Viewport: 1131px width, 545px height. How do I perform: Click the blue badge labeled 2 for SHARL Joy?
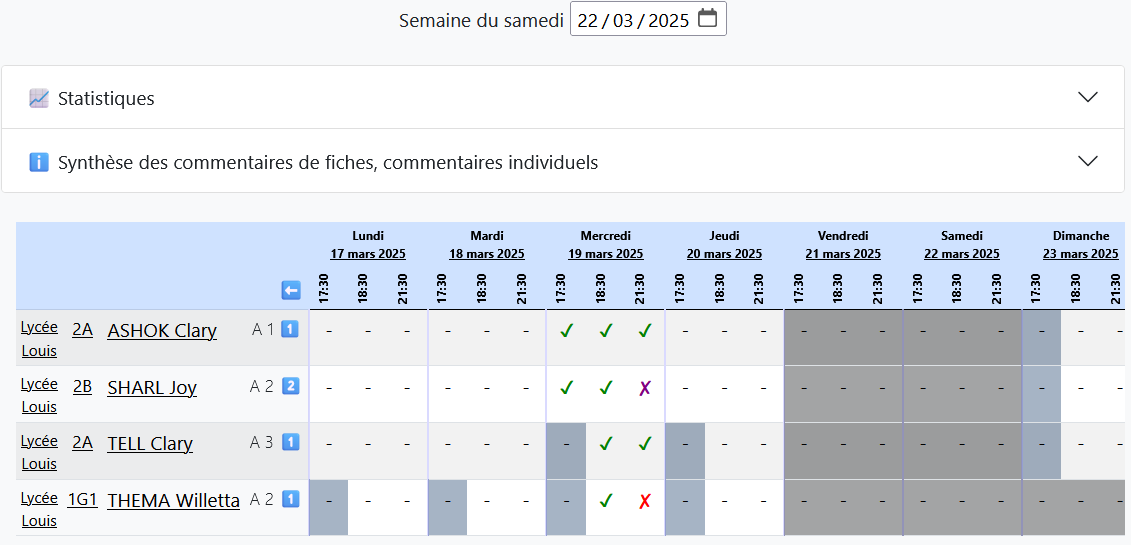click(x=290, y=386)
